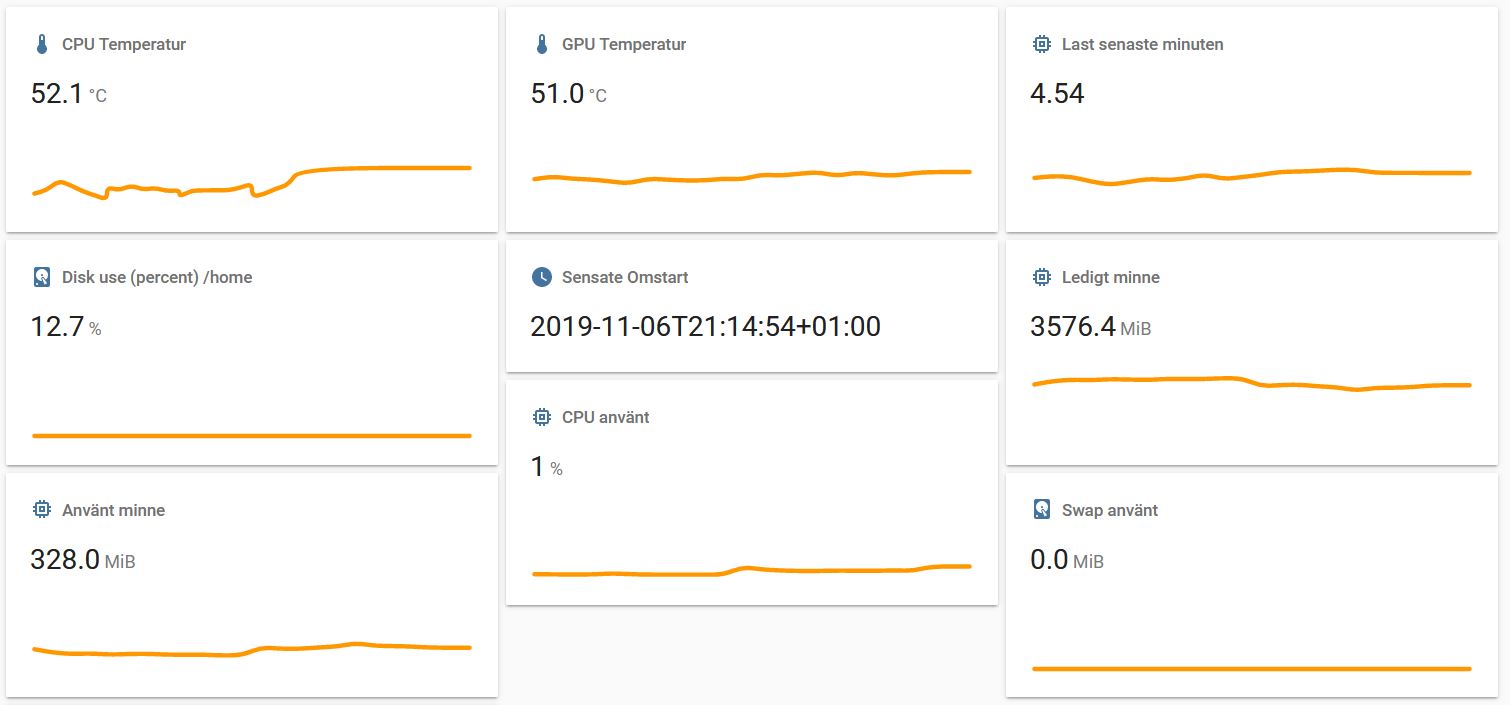The width and height of the screenshot is (1510, 705).
Task: Open the Ledigt minne 3576.4 MiB value
Action: pyautogui.click(x=1091, y=327)
